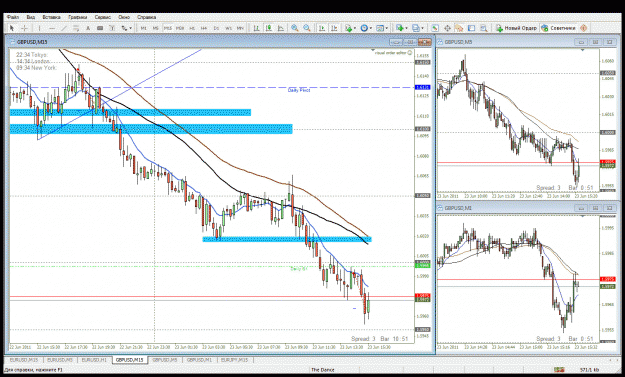This screenshot has height=377, width=625.
Task: Switch to the GBPUSD,M5 chart tab
Action: (x=165, y=359)
